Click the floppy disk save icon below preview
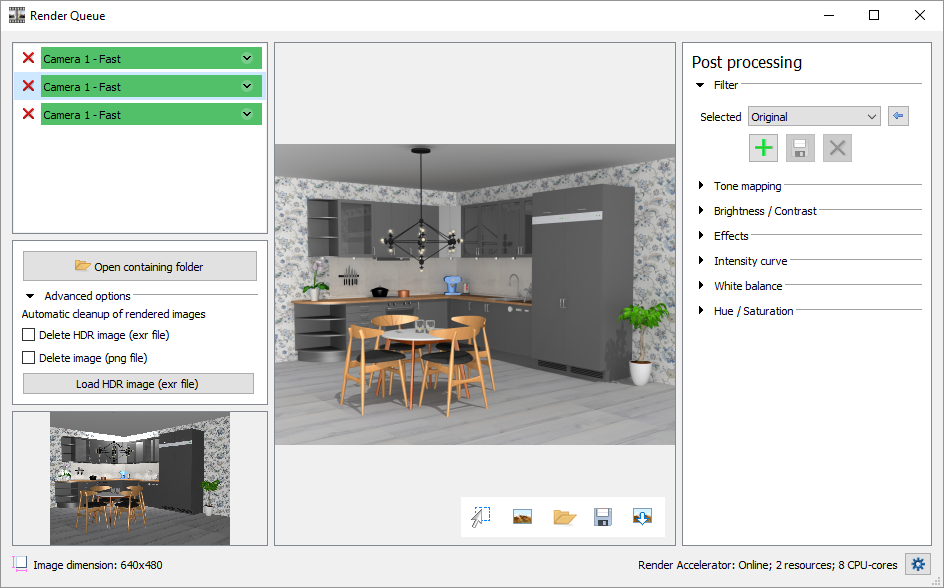The image size is (944, 588). tap(603, 517)
